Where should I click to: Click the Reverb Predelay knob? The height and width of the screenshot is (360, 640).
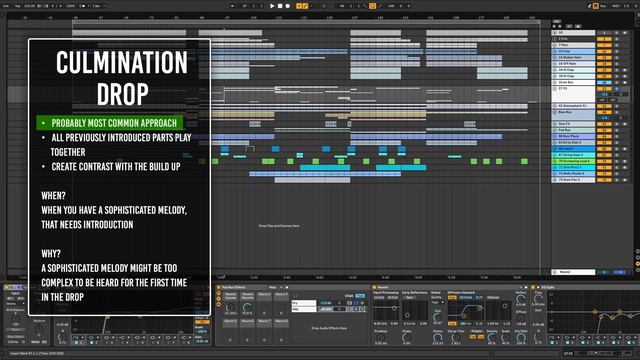(380, 338)
